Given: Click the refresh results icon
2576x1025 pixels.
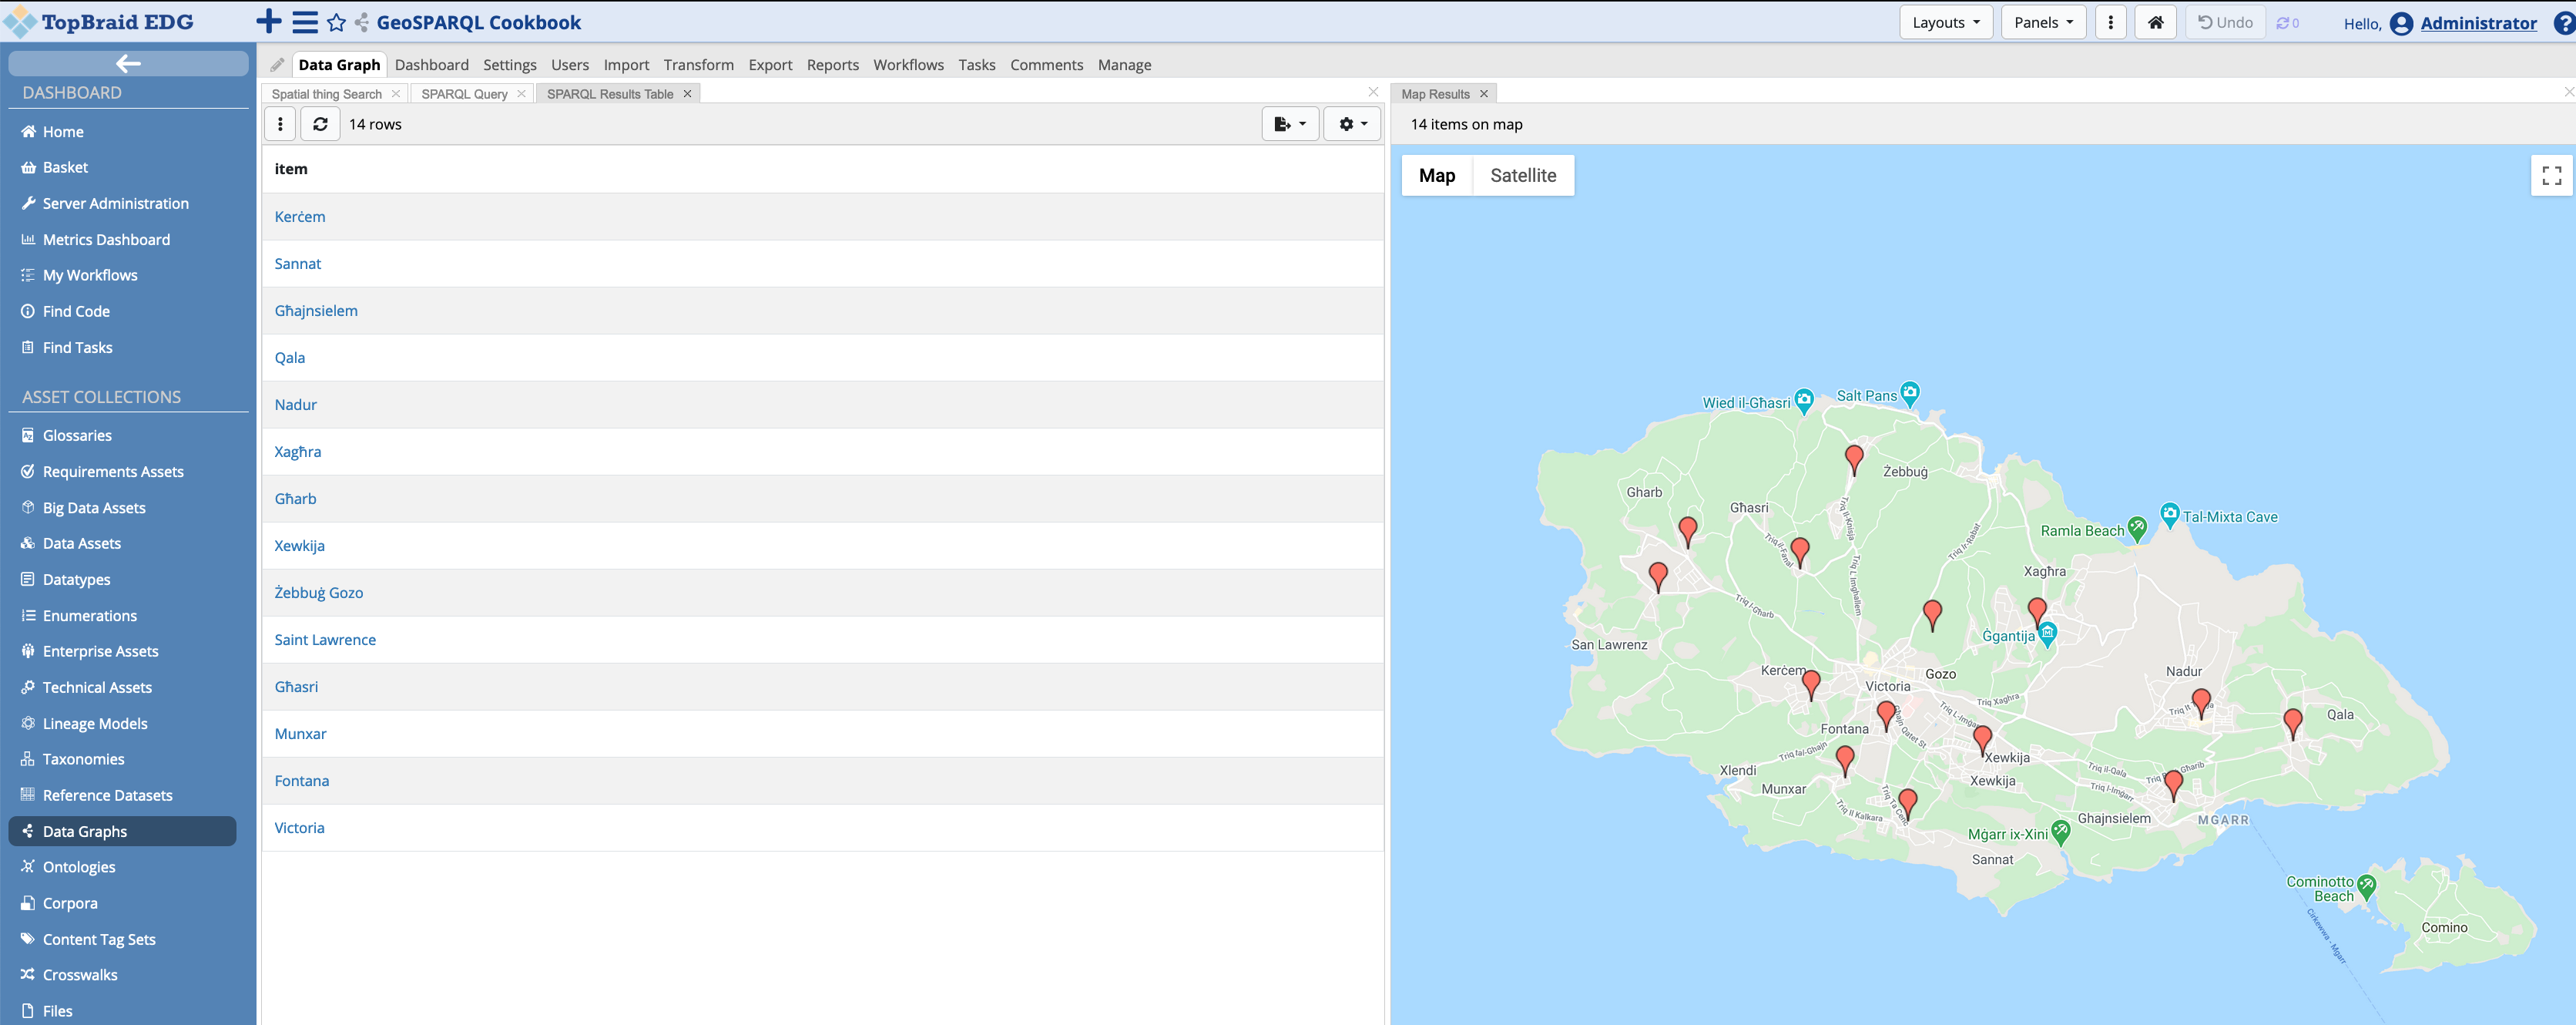Looking at the screenshot, I should pos(320,124).
